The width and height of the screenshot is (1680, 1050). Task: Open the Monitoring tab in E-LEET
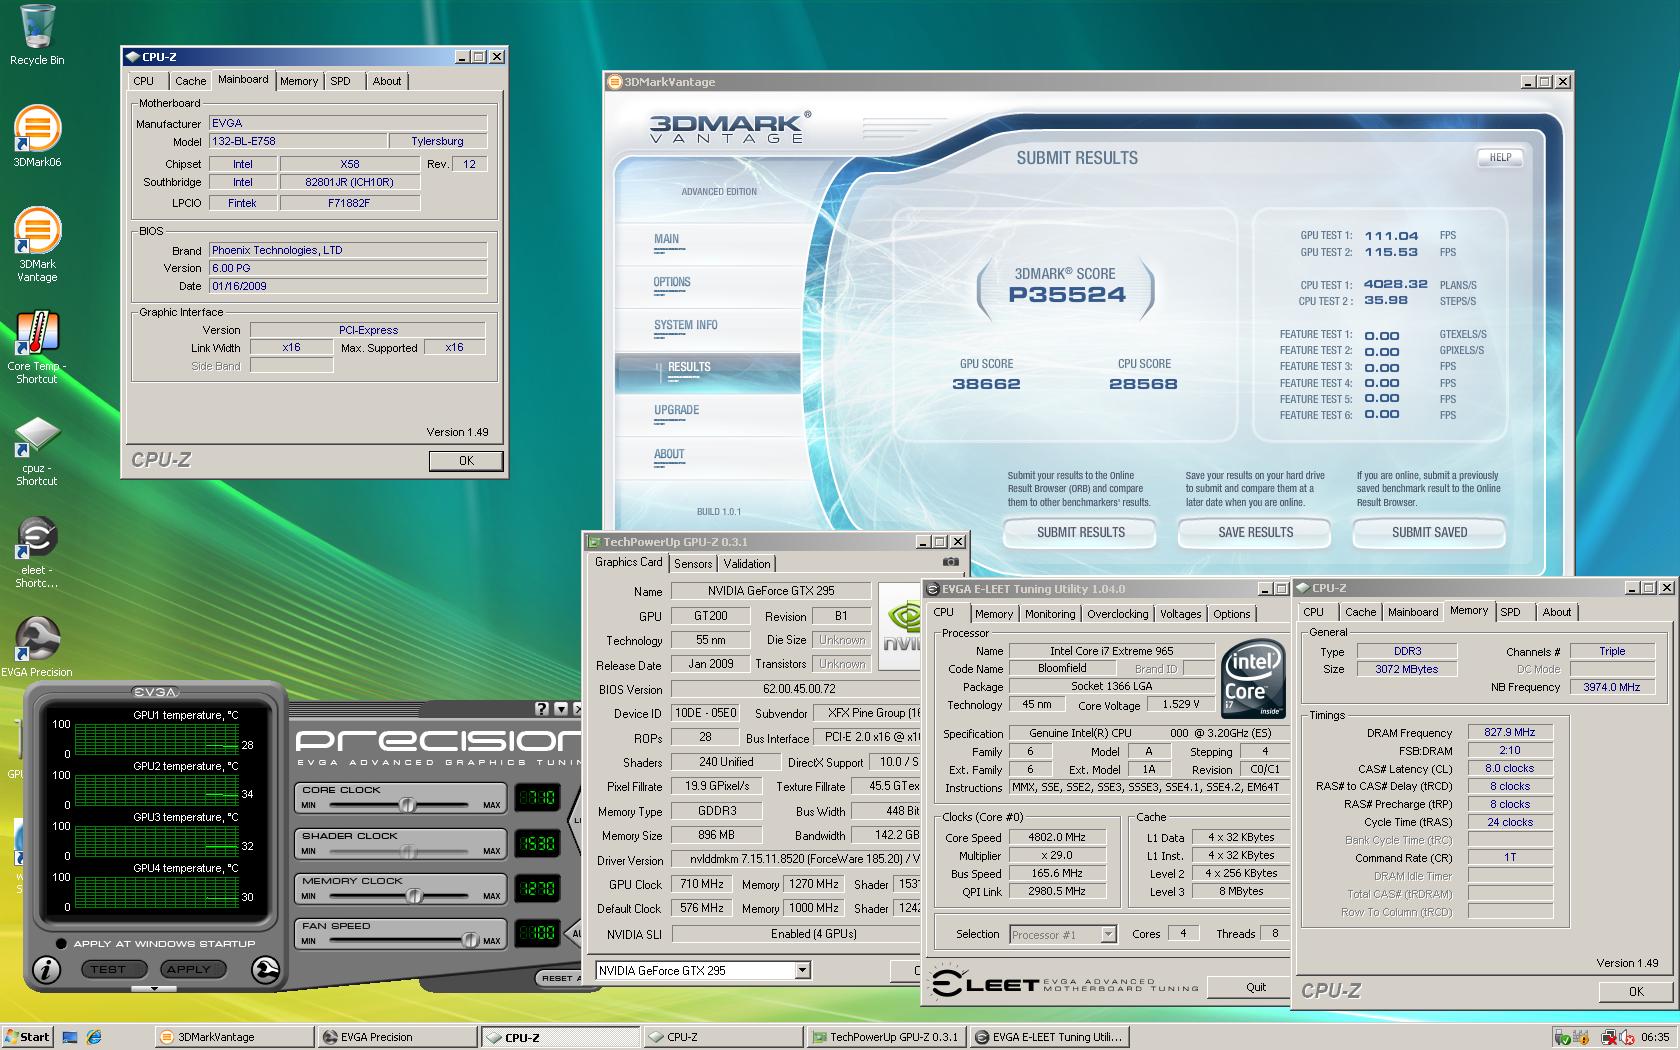pos(1050,614)
